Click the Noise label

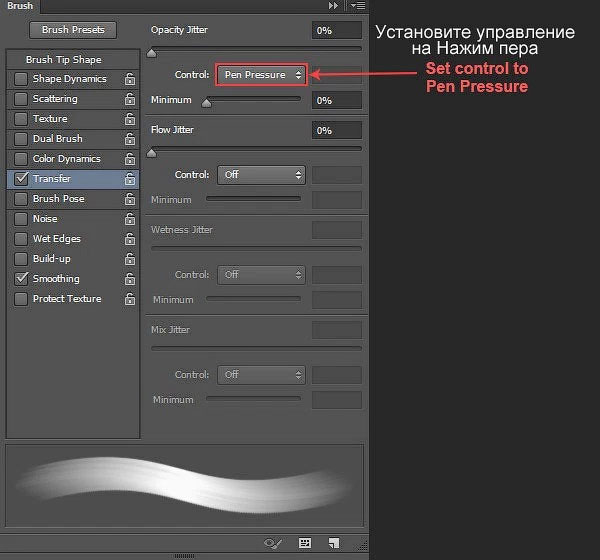coord(45,219)
